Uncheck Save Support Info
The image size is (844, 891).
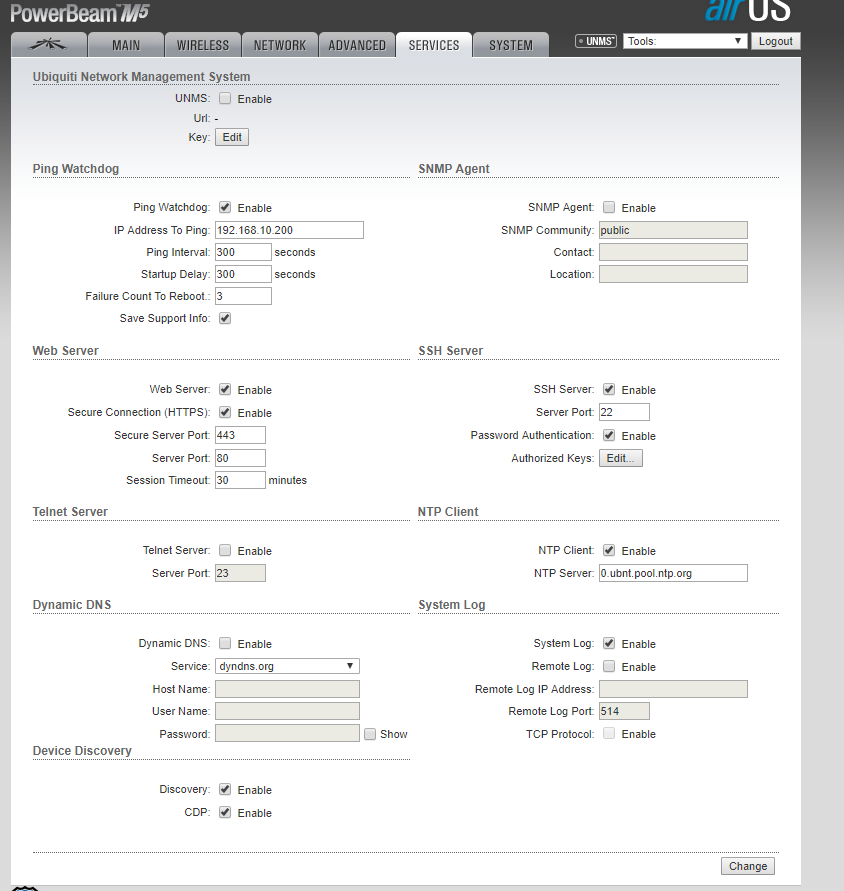(225, 318)
